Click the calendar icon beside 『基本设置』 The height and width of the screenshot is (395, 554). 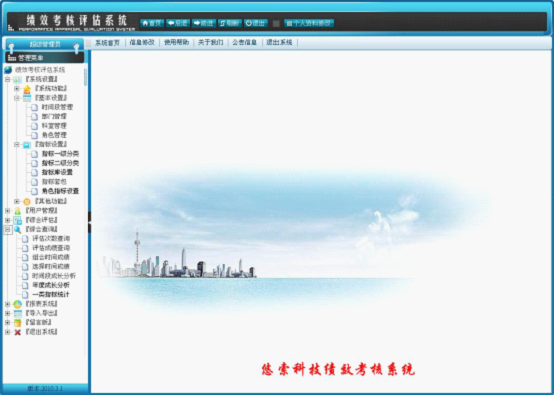27,98
